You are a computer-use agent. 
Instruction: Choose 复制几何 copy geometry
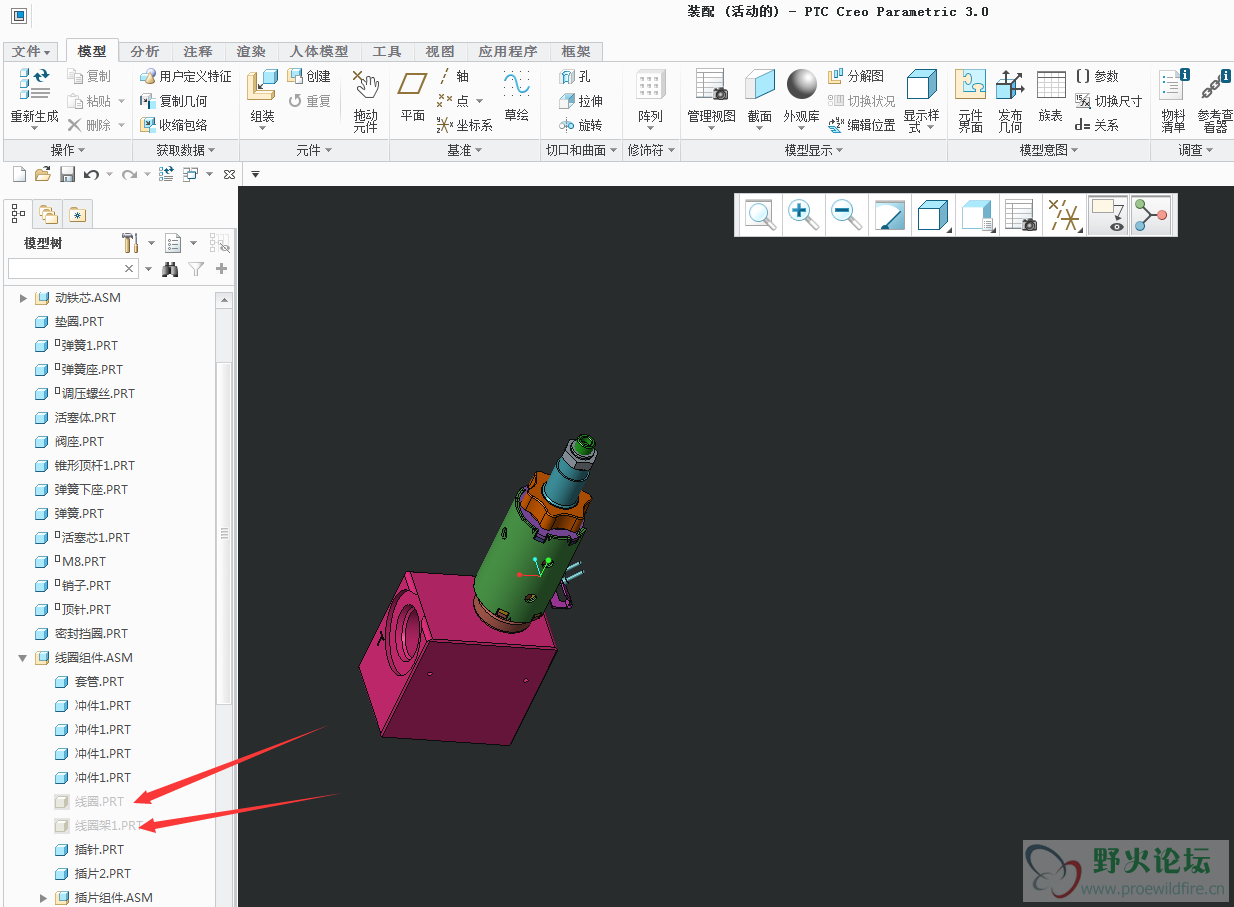click(173, 101)
